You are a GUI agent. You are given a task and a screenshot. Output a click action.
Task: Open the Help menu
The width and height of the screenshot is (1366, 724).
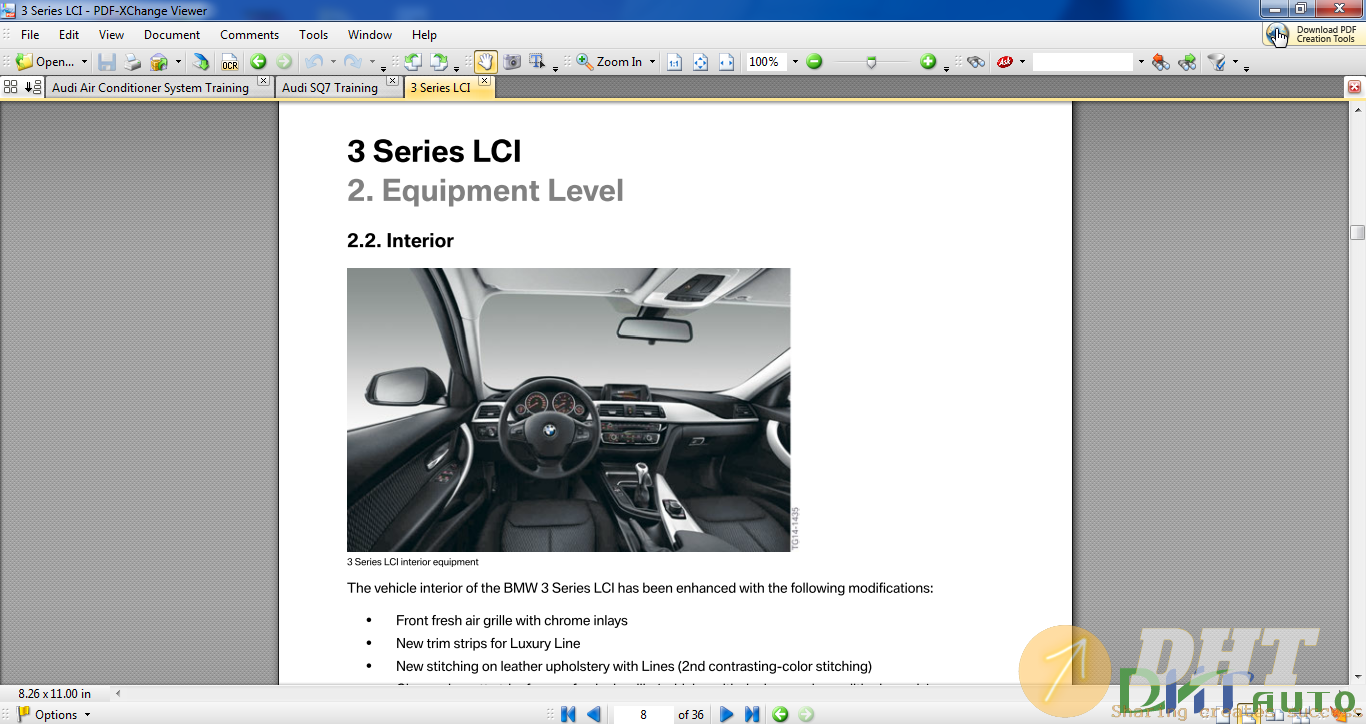pos(424,34)
